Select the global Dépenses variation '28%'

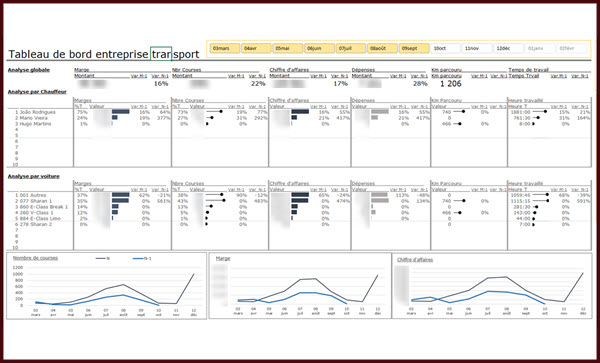point(420,84)
